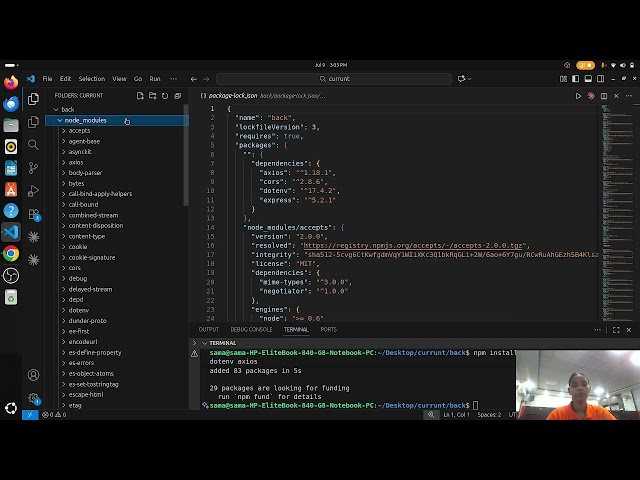Viewport: 640px width, 480px height.
Task: Toggle the bottom panel visibility
Action: point(588,79)
